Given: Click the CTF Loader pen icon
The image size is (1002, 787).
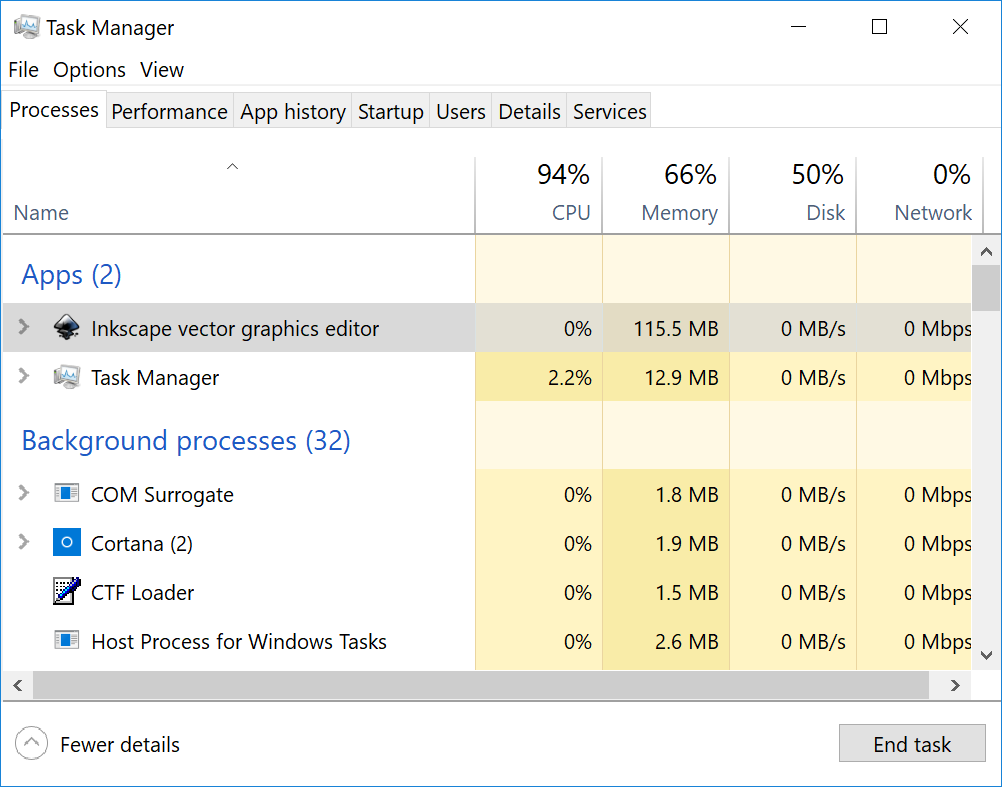Looking at the screenshot, I should point(66,592).
